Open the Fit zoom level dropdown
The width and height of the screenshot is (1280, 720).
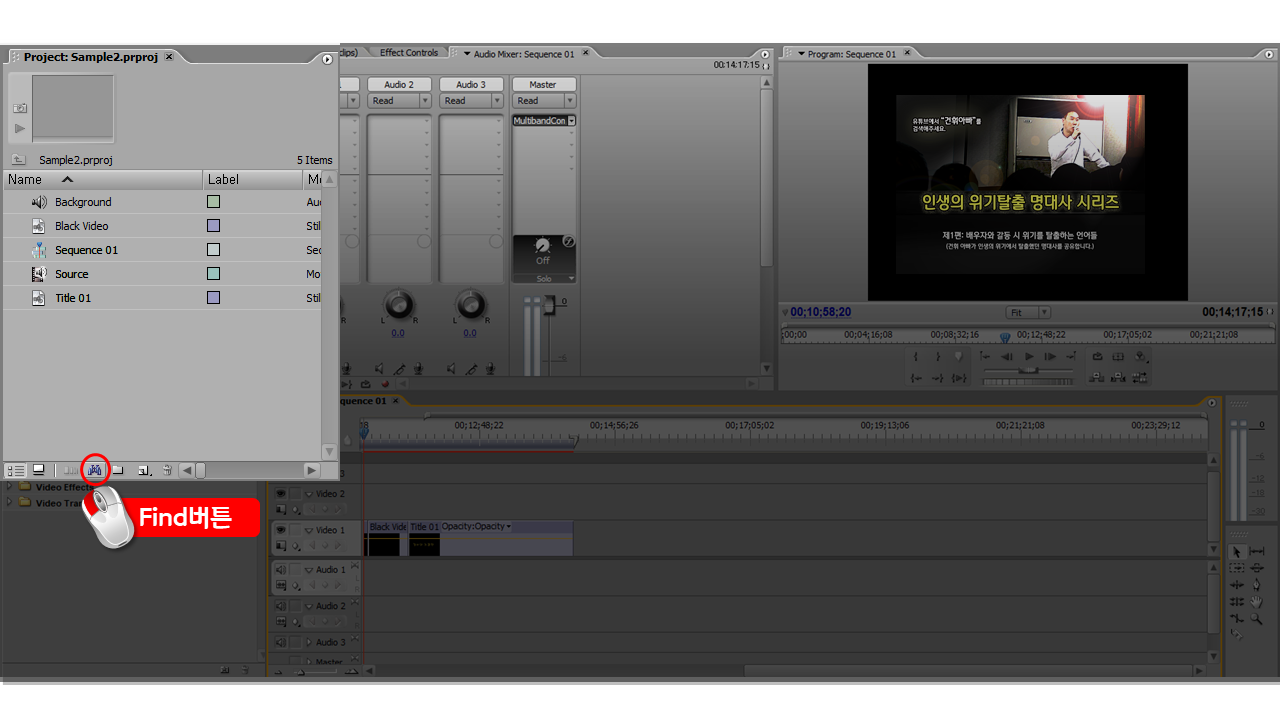1028,312
